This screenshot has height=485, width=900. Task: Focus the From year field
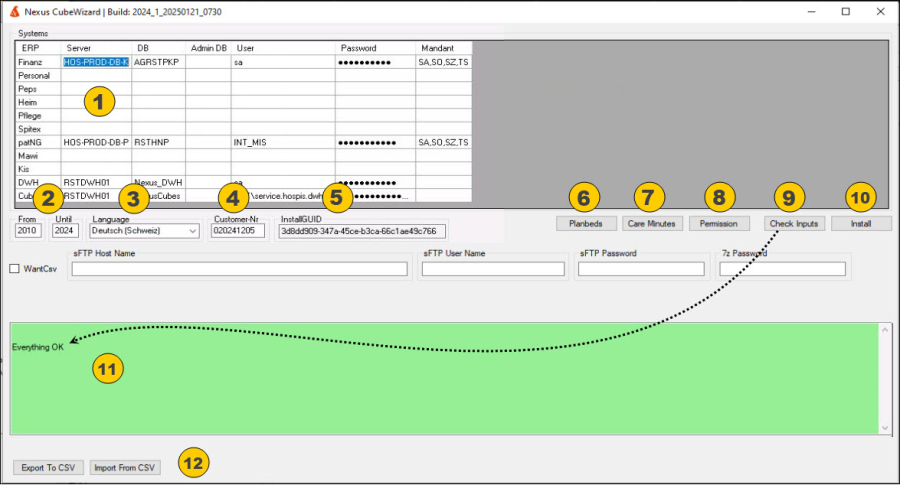coord(28,231)
